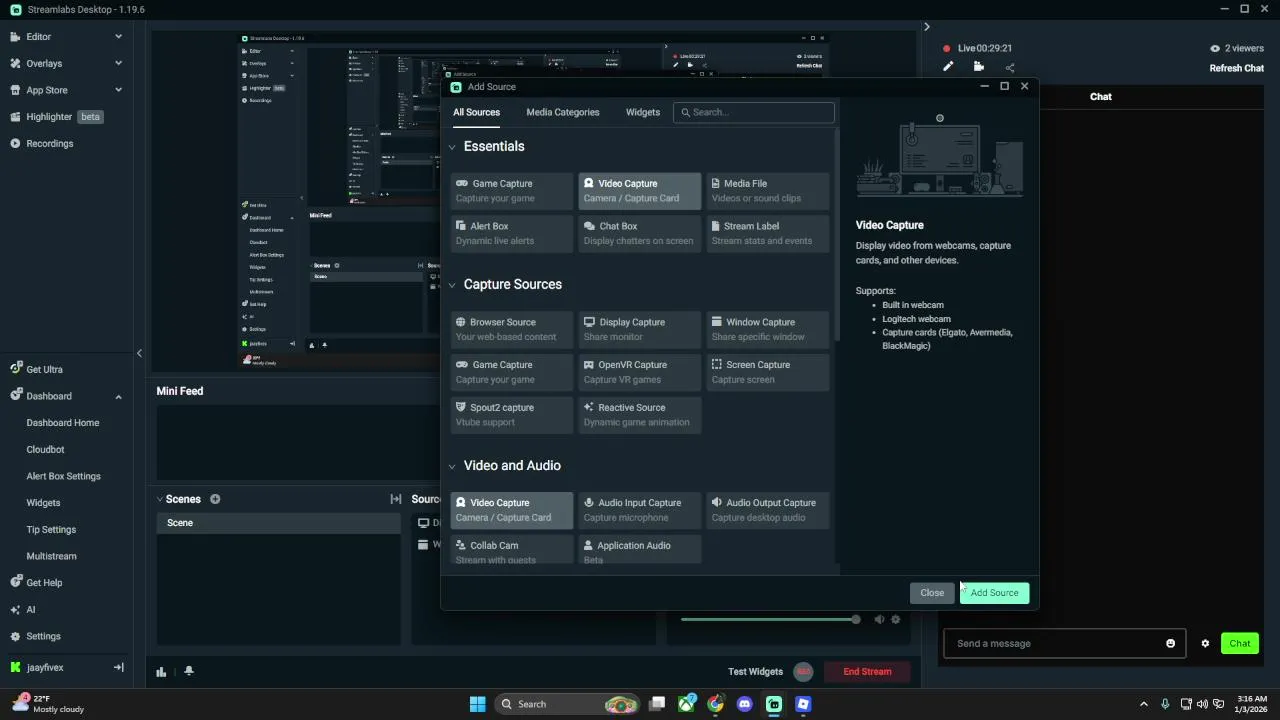Select the Audio Output Capture source
1280x720 pixels.
click(768, 510)
